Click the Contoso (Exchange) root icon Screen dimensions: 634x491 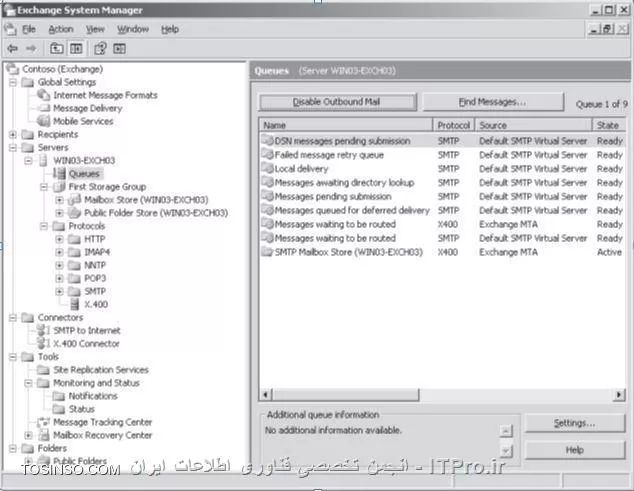13,69
